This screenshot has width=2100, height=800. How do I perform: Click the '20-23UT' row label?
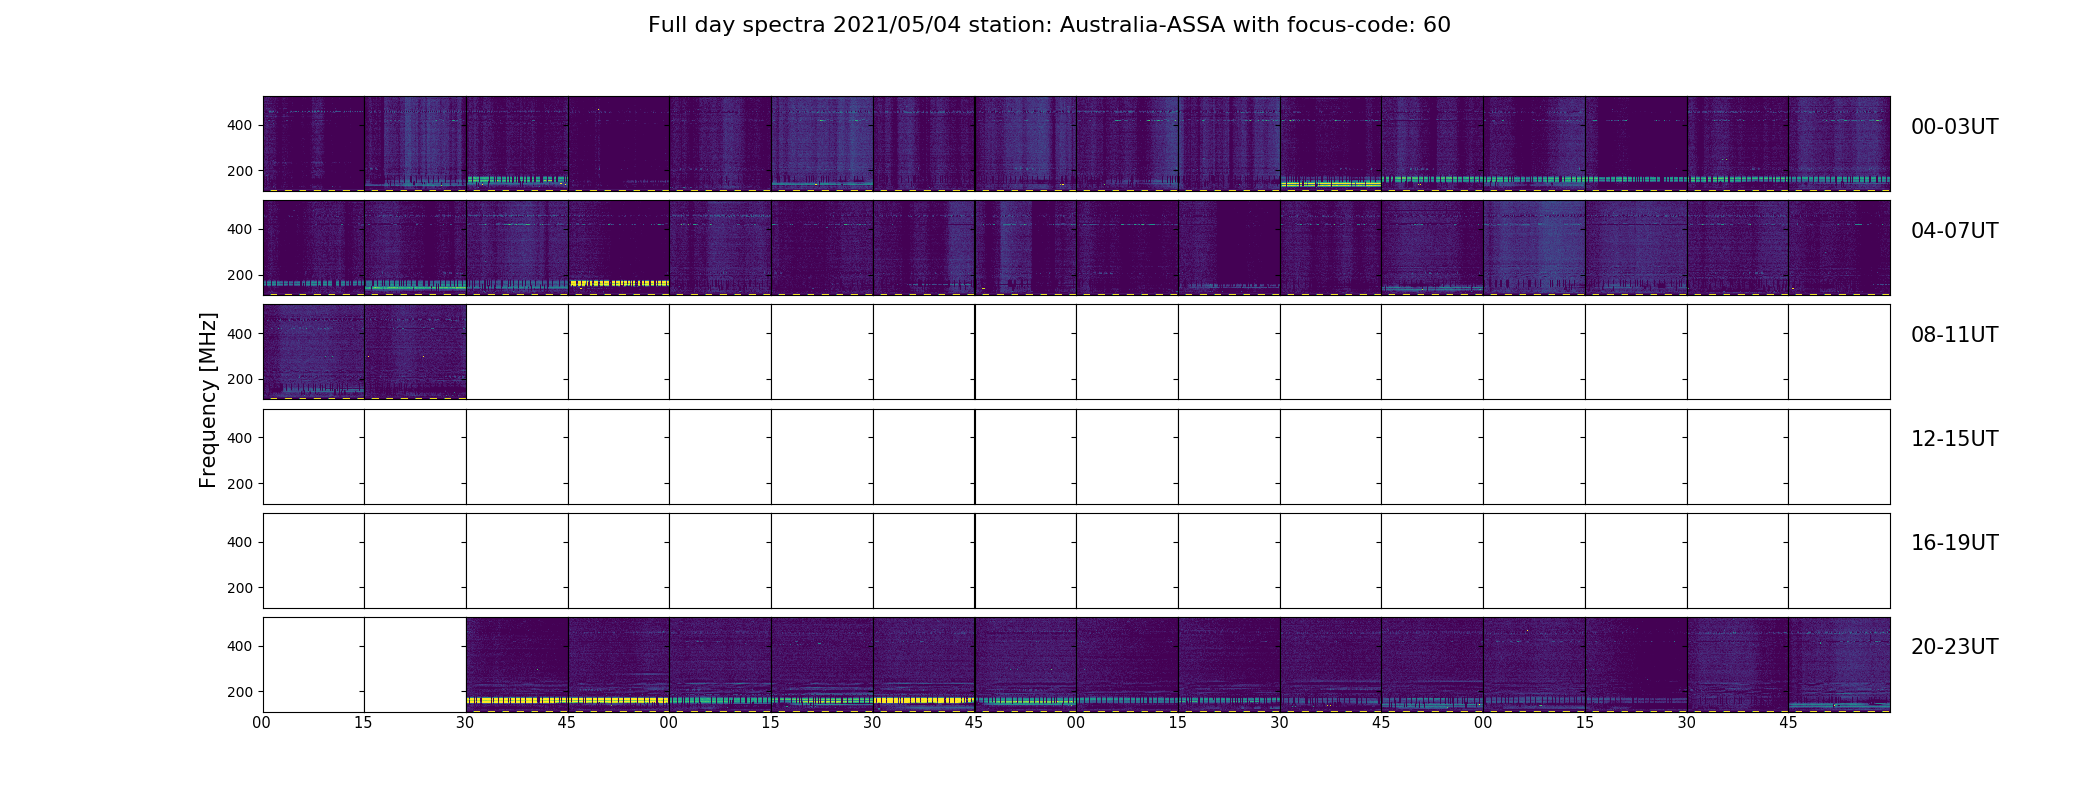[x=1954, y=647]
